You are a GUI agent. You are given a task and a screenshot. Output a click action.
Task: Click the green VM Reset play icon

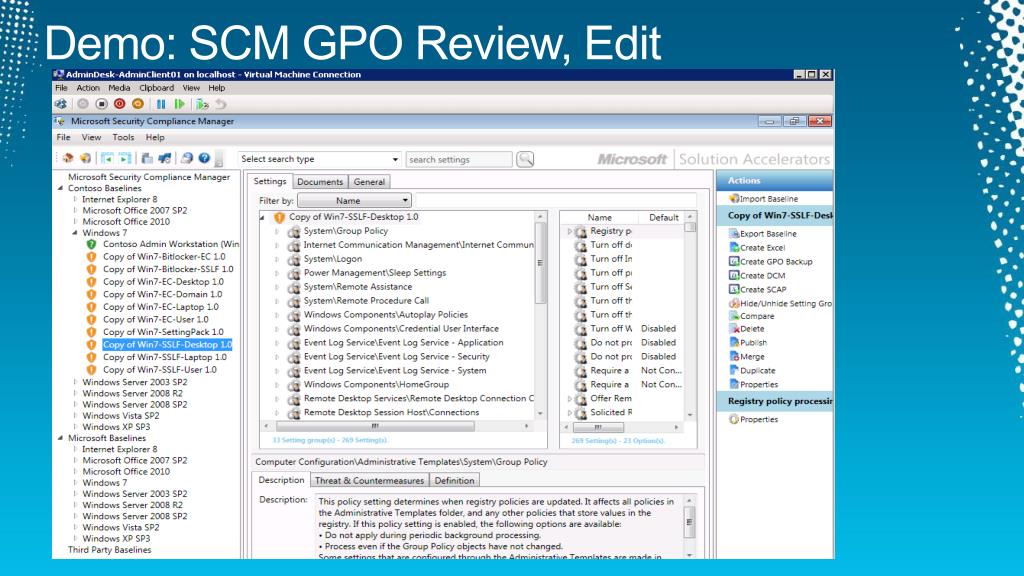click(180, 104)
